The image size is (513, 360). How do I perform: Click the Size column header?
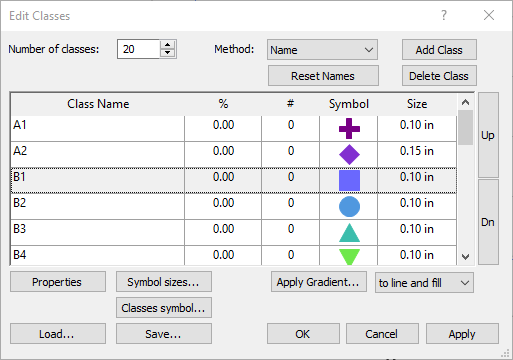pos(417,104)
